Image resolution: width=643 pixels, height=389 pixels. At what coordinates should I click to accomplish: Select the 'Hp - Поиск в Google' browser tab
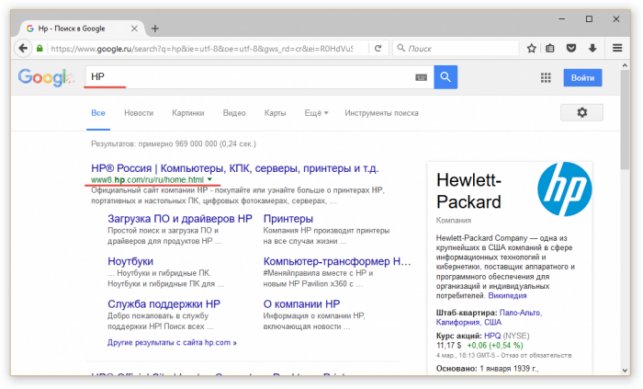[x=82, y=29]
